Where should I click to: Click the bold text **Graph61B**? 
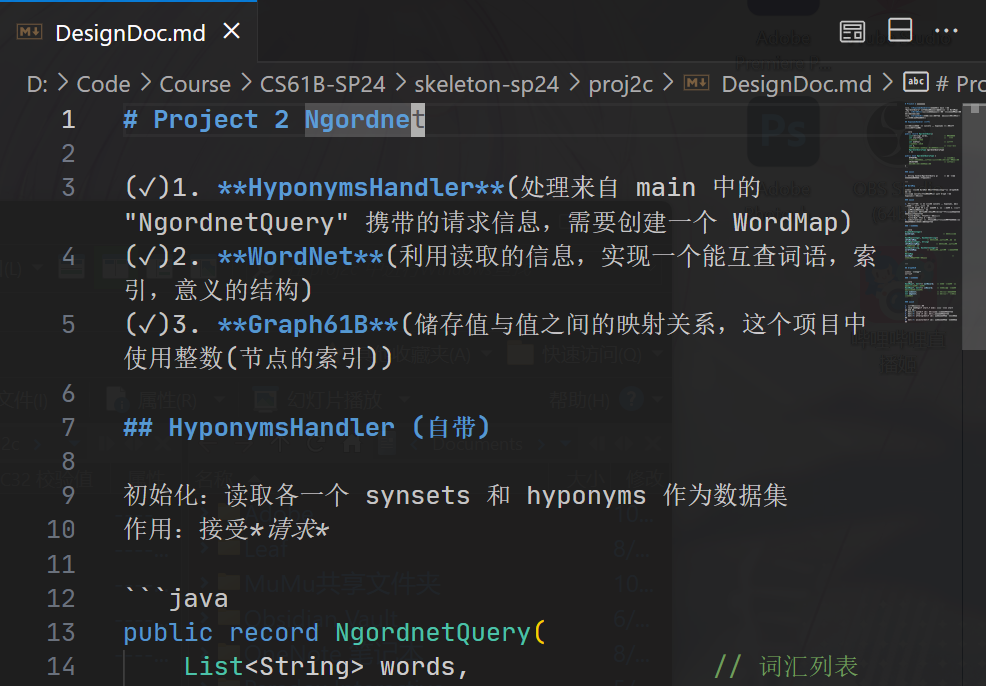coord(307,325)
